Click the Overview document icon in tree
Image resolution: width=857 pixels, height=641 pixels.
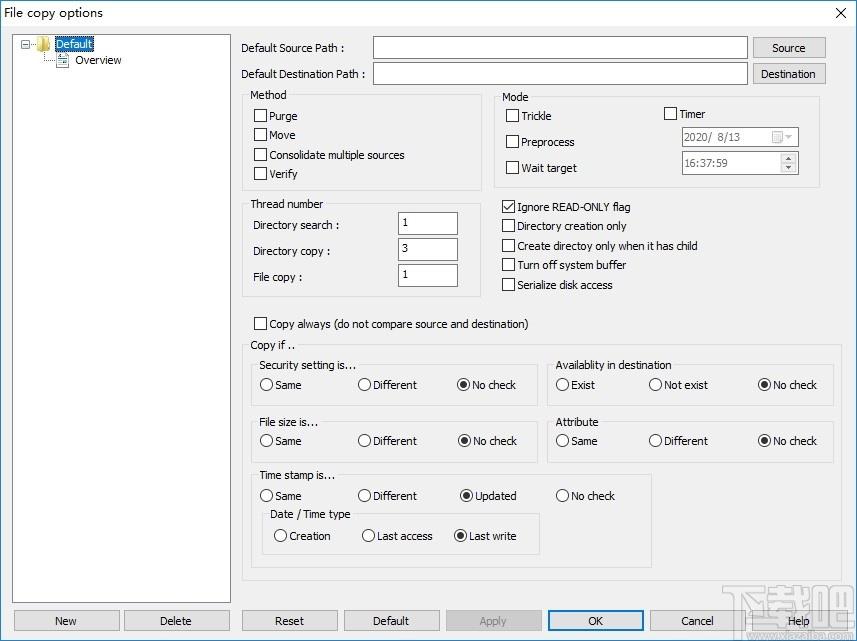coord(63,60)
